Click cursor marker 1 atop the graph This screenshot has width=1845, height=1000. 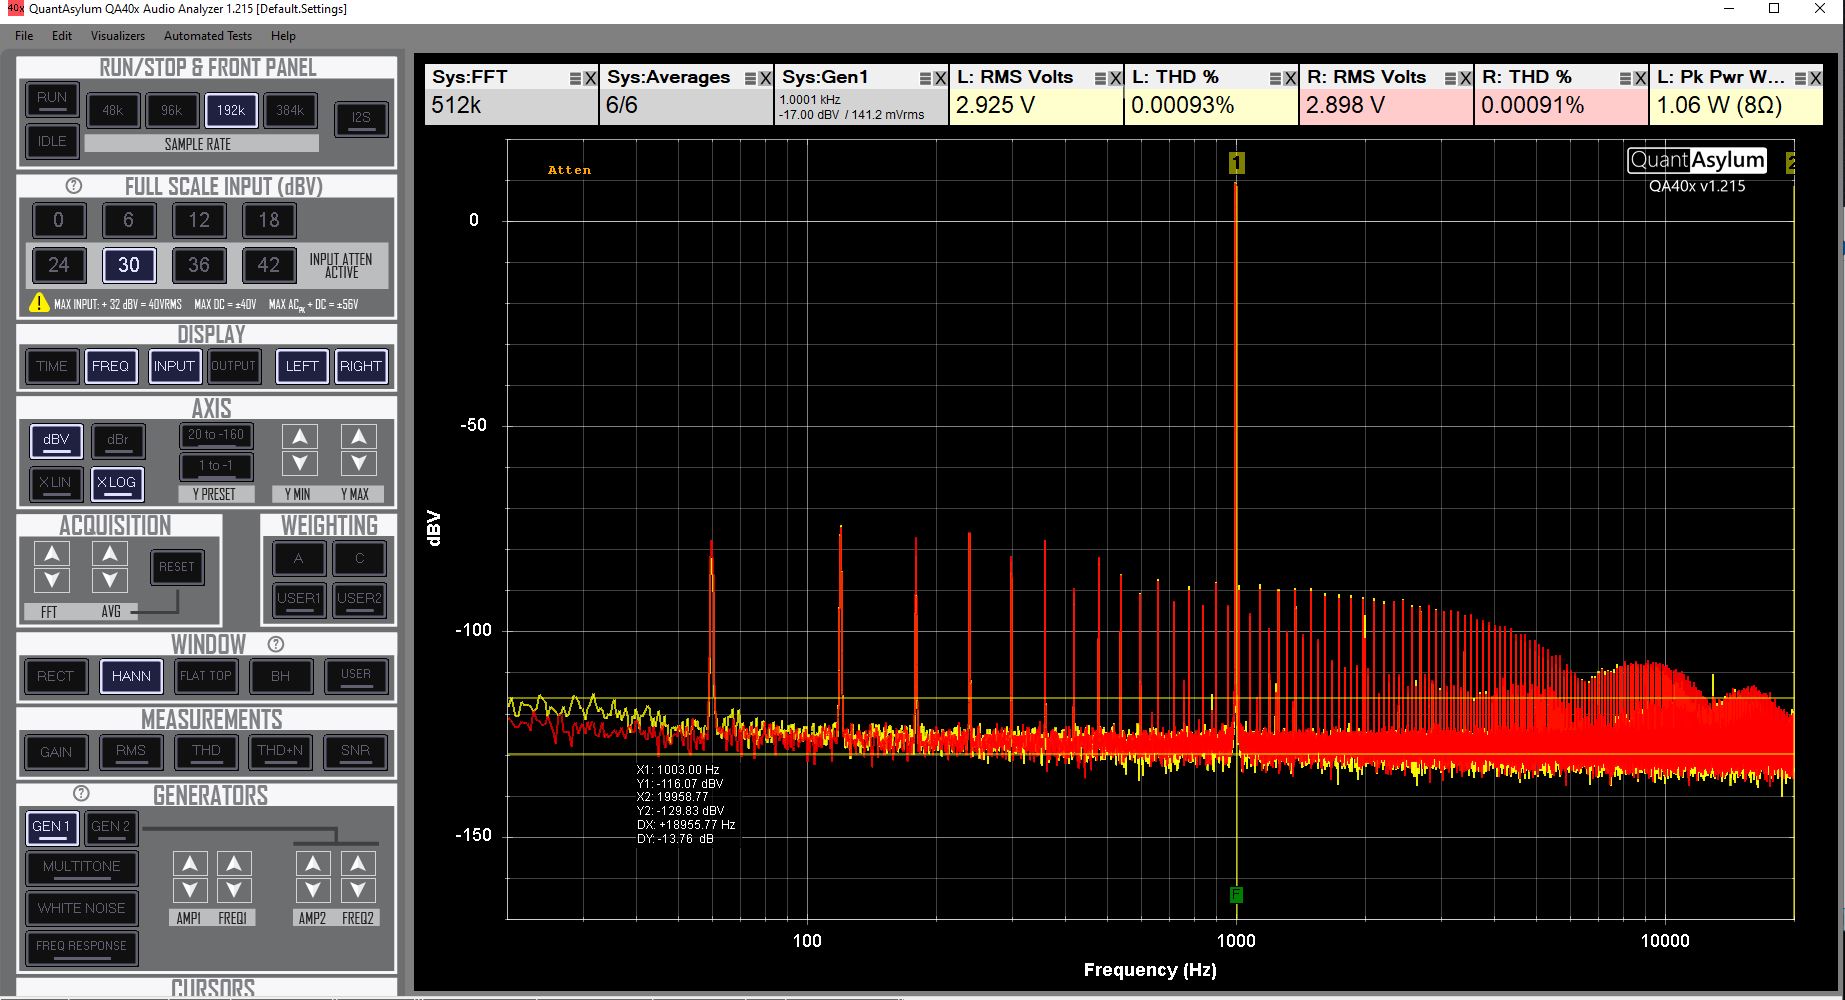click(1236, 163)
